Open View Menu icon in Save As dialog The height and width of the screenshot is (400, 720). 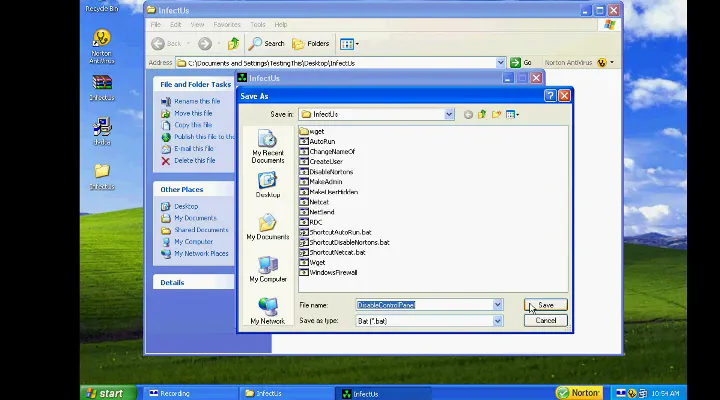pyautogui.click(x=512, y=114)
